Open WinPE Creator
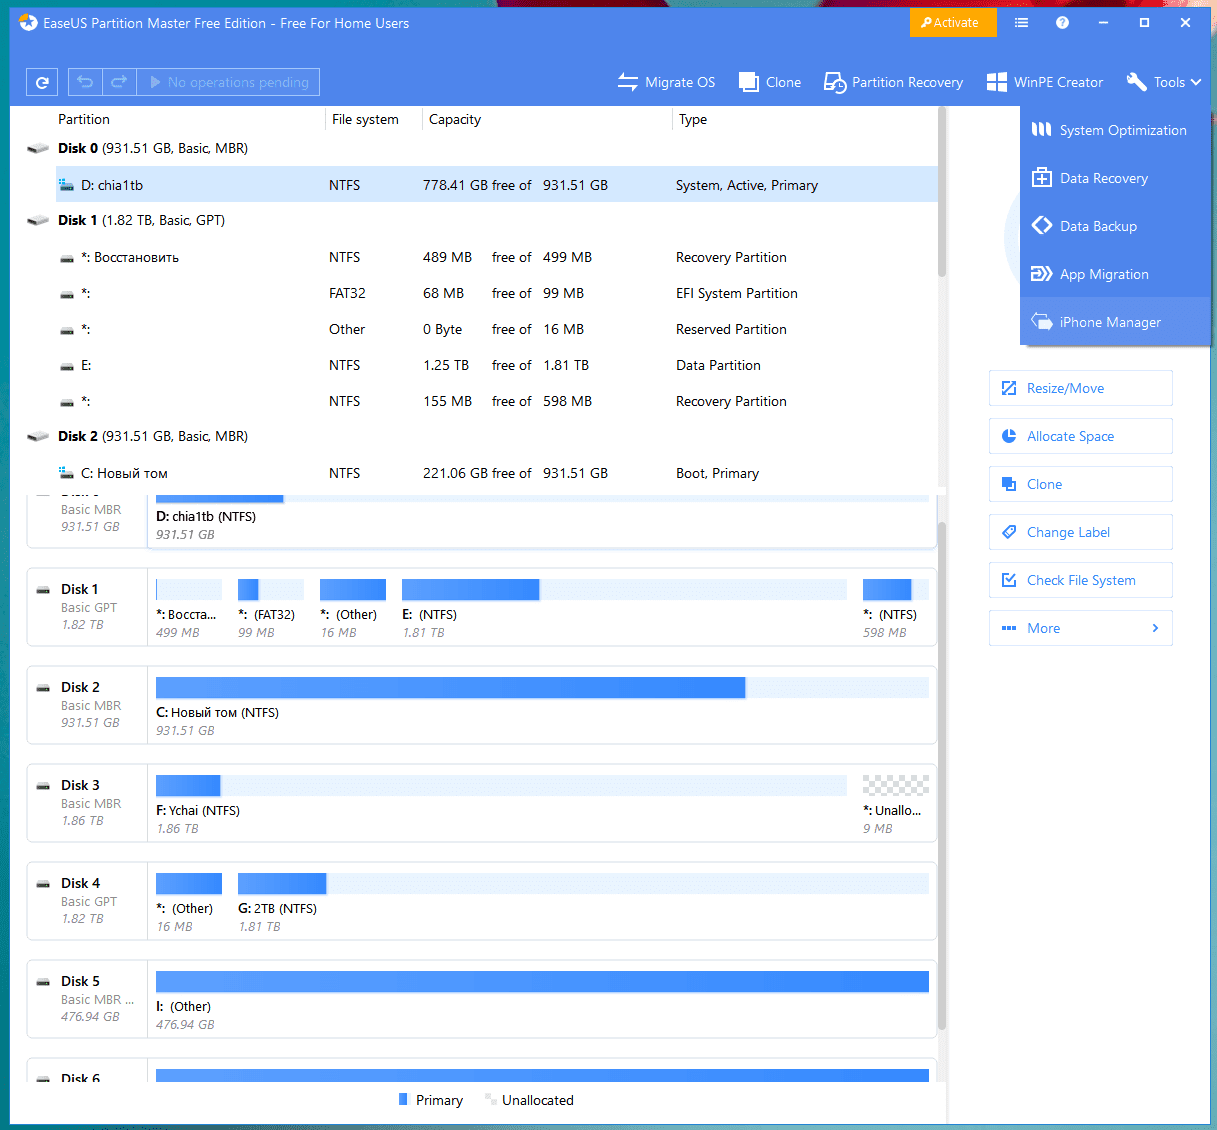 pyautogui.click(x=1044, y=82)
